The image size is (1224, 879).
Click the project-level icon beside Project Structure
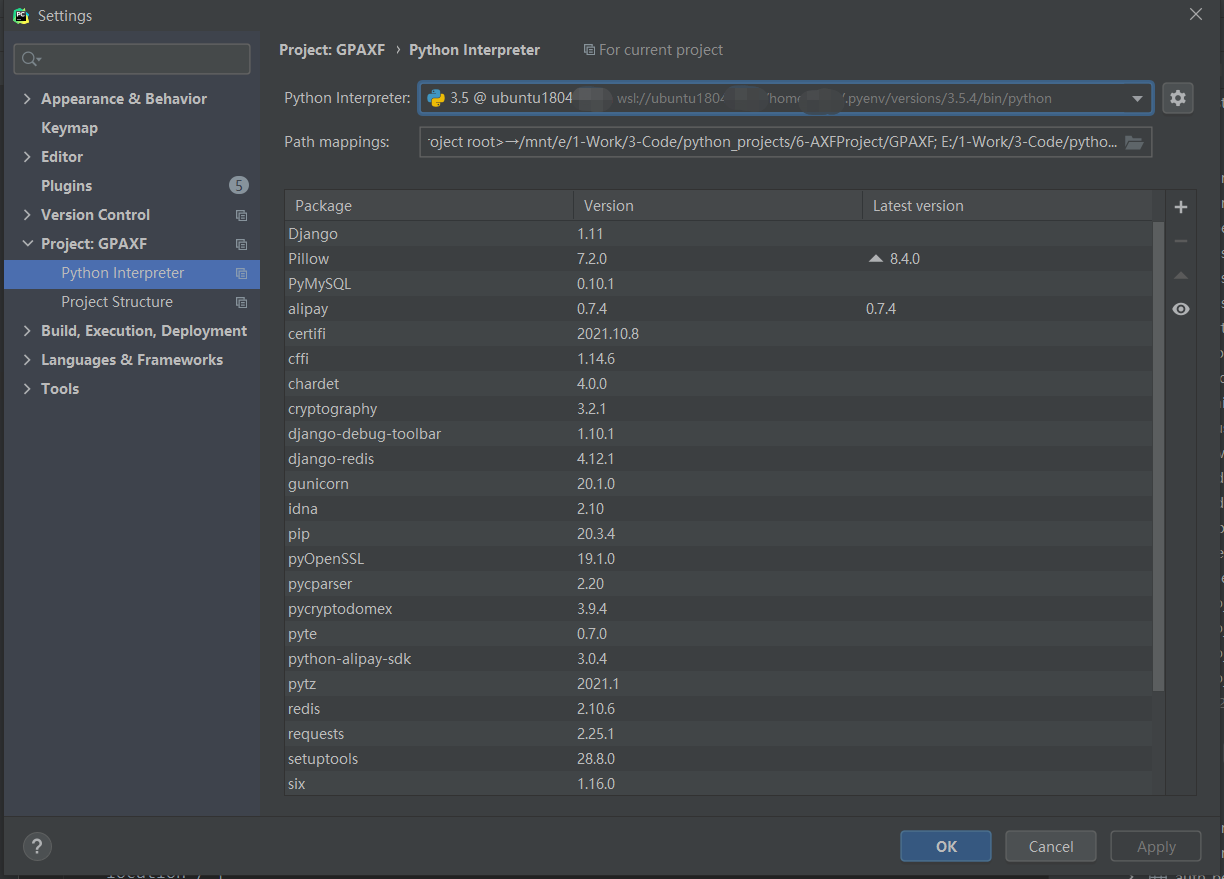click(241, 302)
